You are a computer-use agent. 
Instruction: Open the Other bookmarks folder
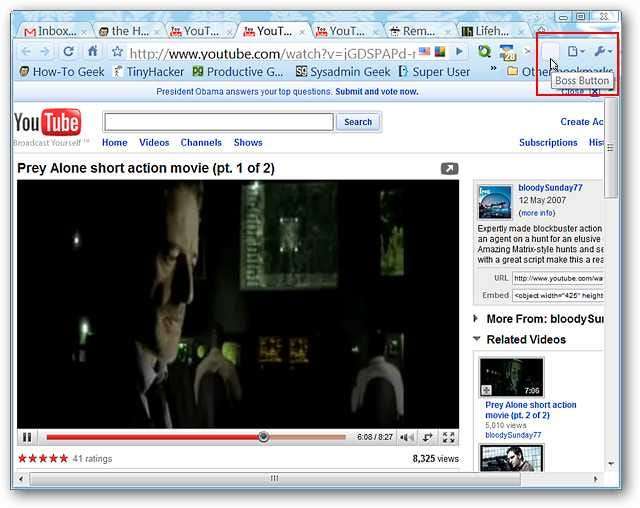560,72
